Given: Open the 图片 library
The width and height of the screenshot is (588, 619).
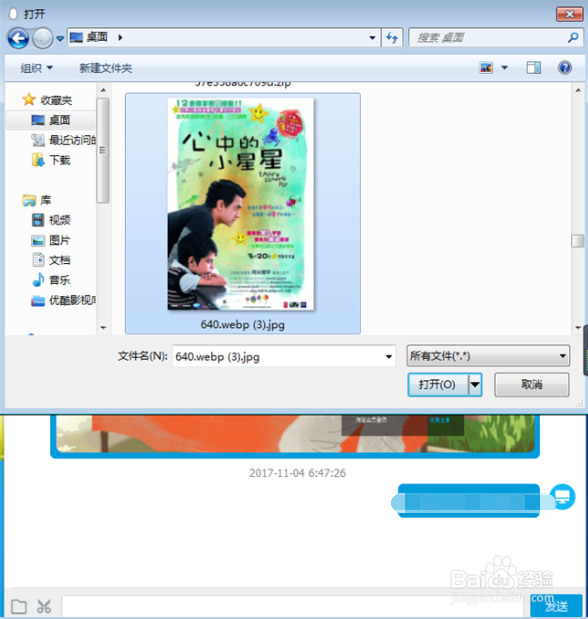Looking at the screenshot, I should tap(51, 240).
